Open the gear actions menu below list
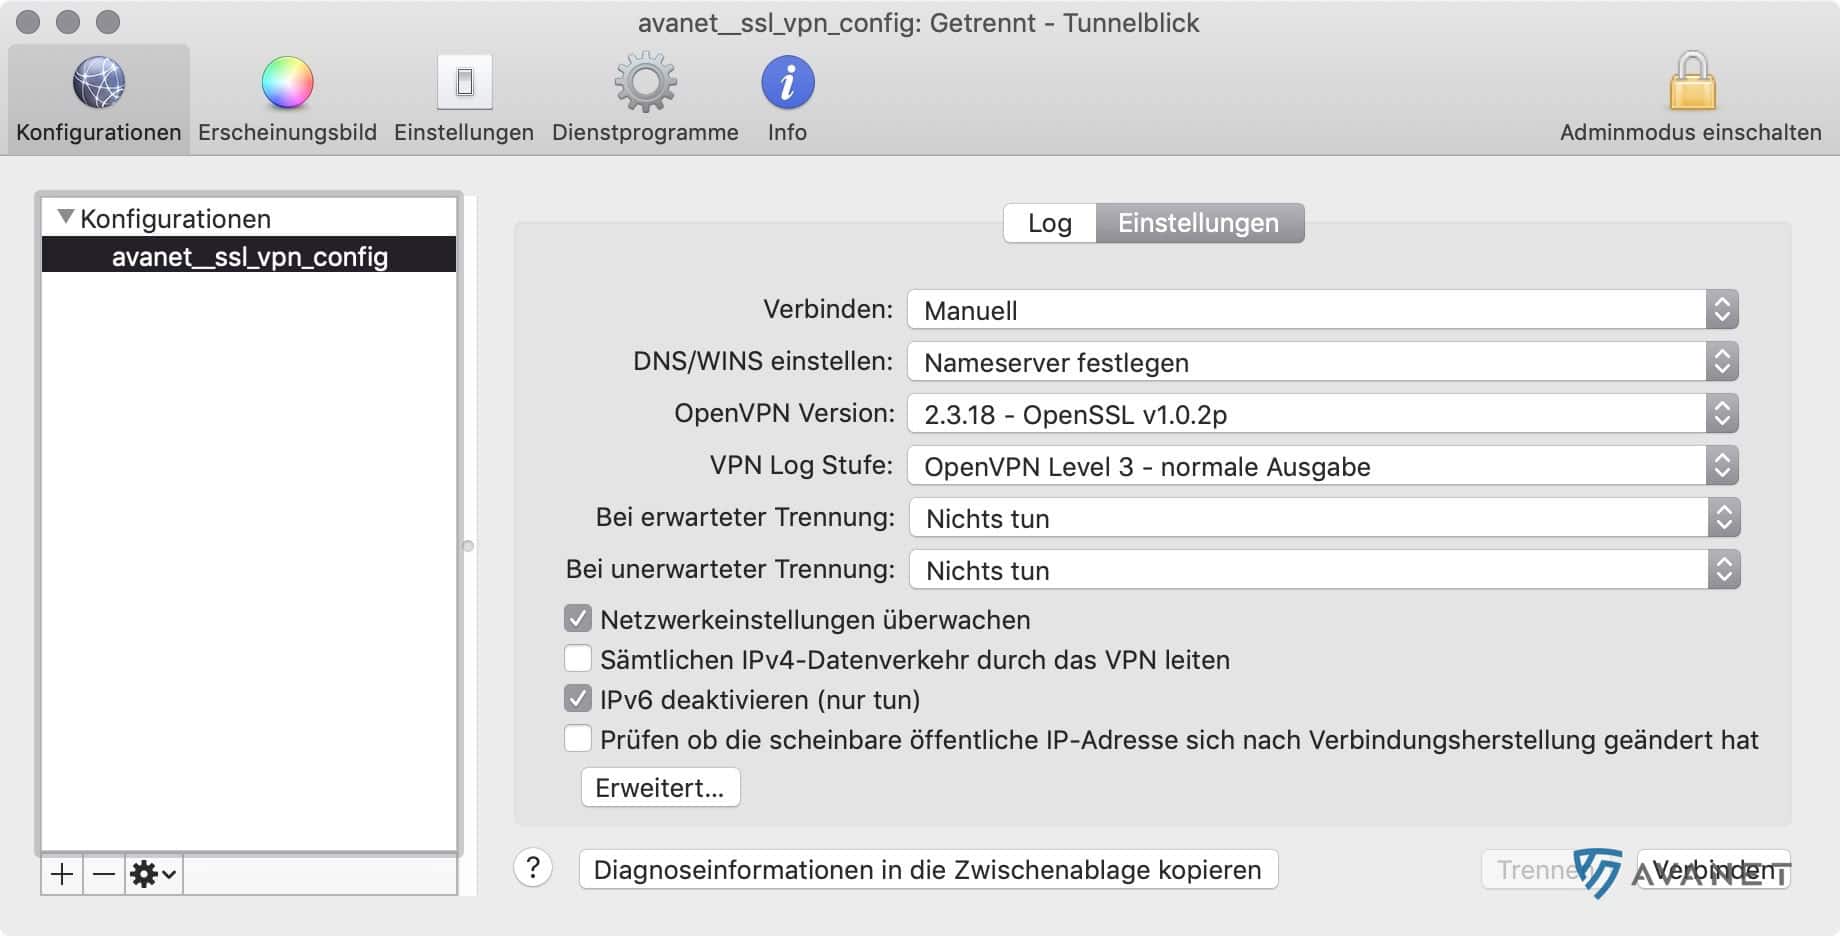This screenshot has width=1840, height=936. pos(153,875)
